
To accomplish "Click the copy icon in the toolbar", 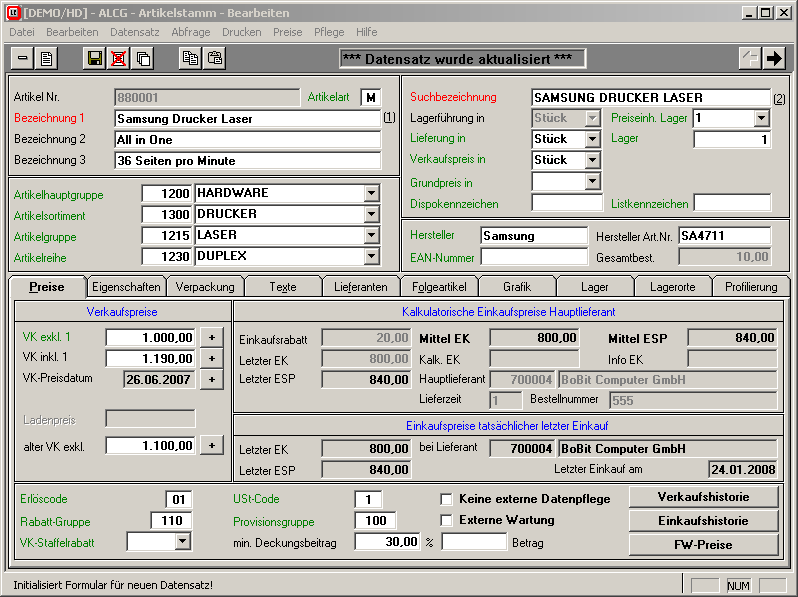I will coord(189,58).
